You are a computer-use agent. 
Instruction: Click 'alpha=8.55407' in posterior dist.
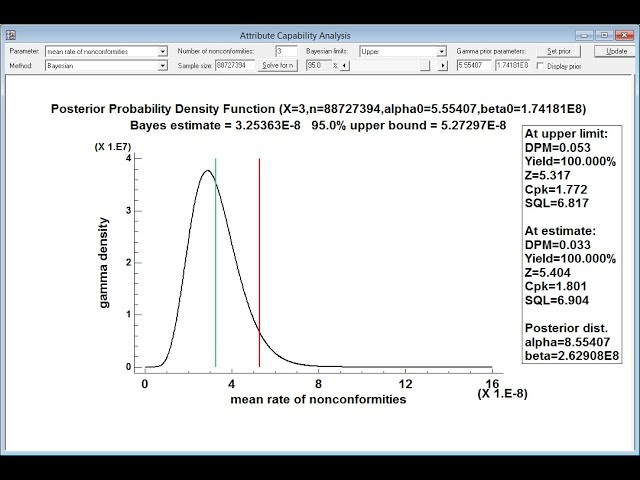[567, 342]
